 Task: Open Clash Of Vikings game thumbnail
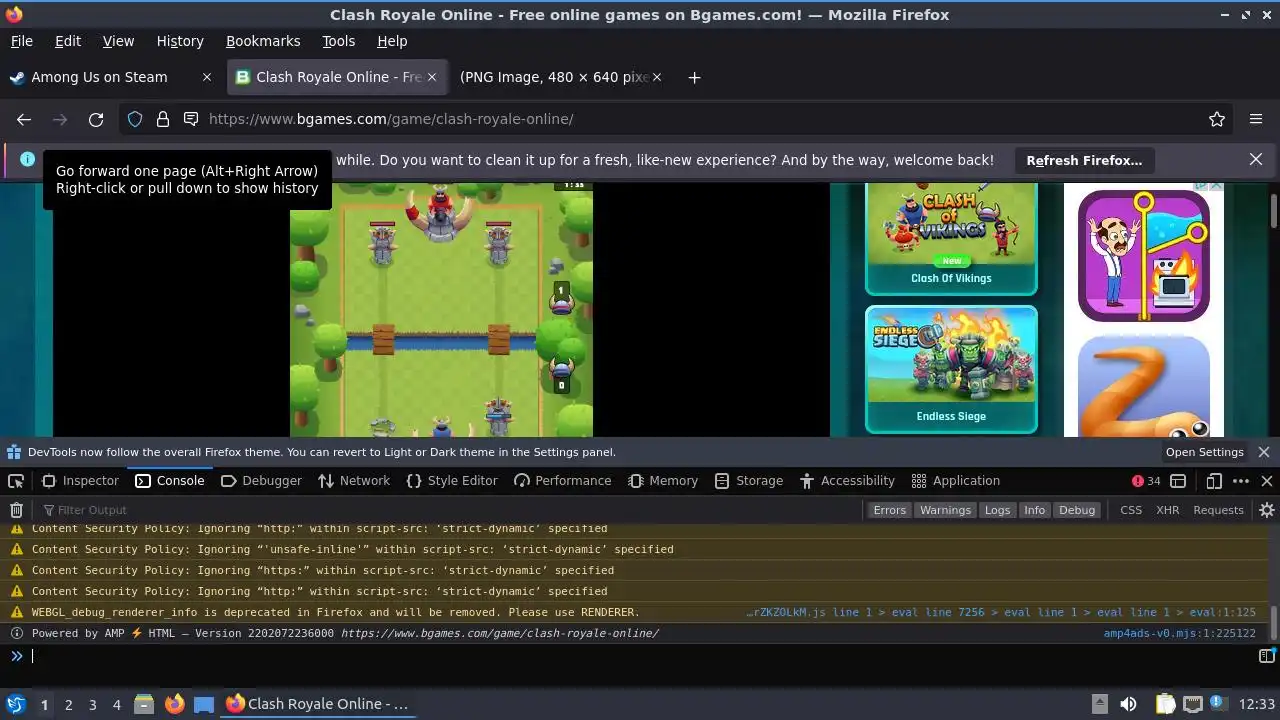tap(951, 239)
